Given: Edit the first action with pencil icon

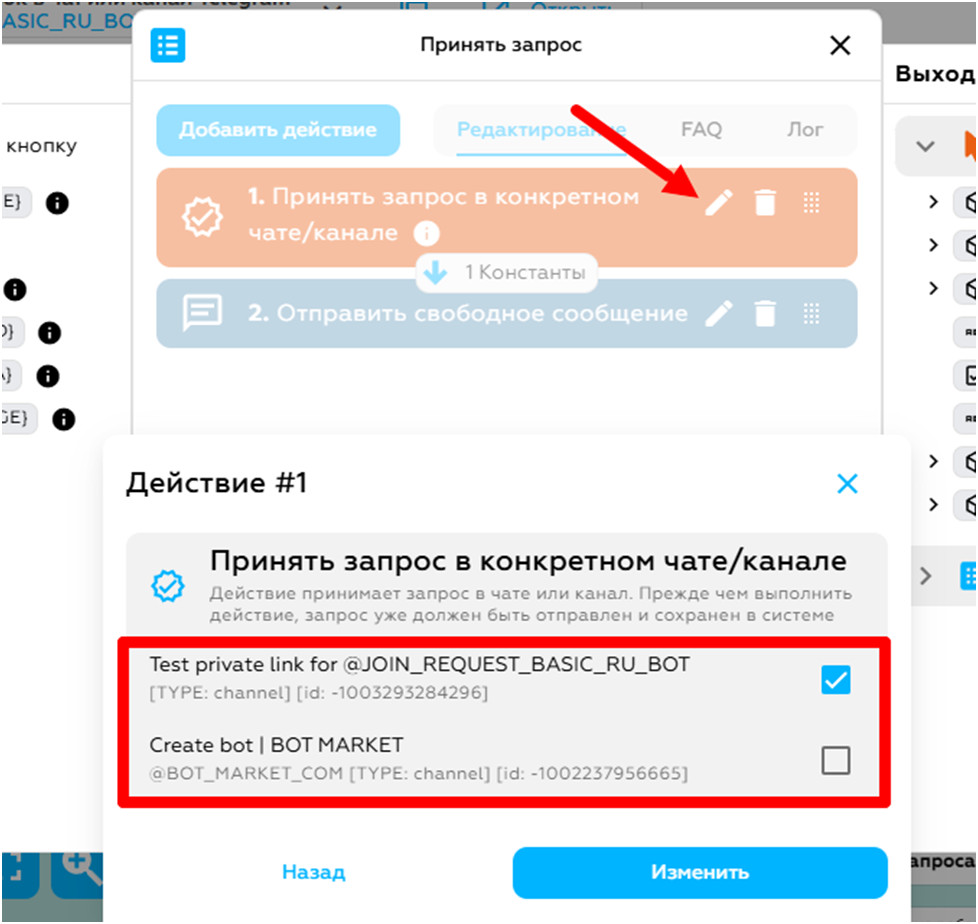Looking at the screenshot, I should 719,203.
